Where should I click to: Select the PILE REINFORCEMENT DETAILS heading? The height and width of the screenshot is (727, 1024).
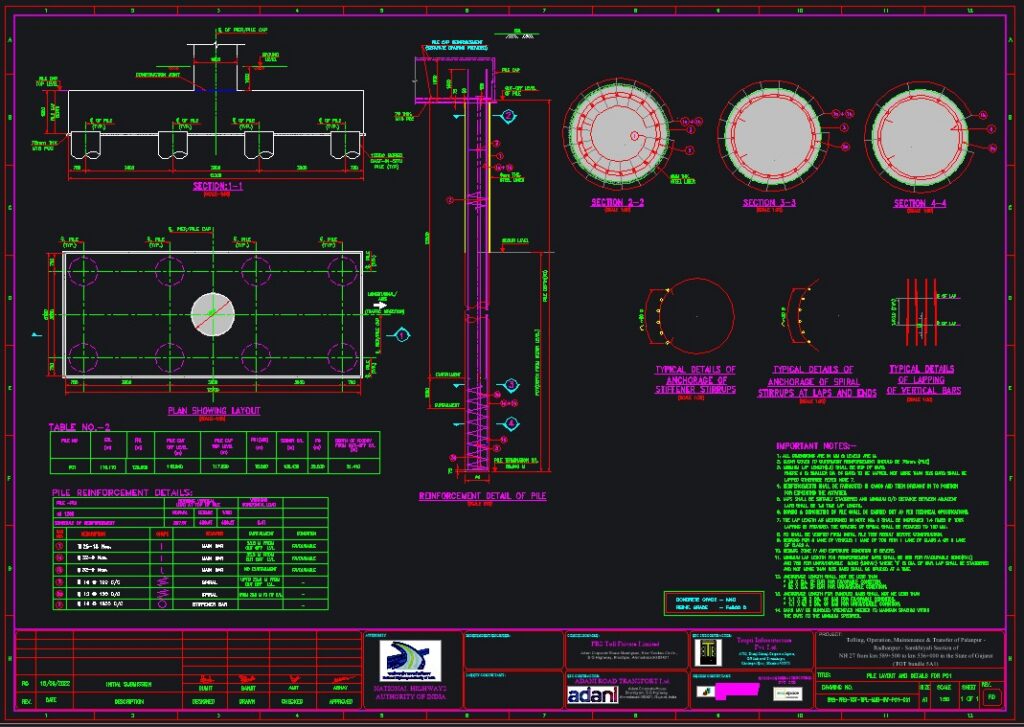point(122,493)
